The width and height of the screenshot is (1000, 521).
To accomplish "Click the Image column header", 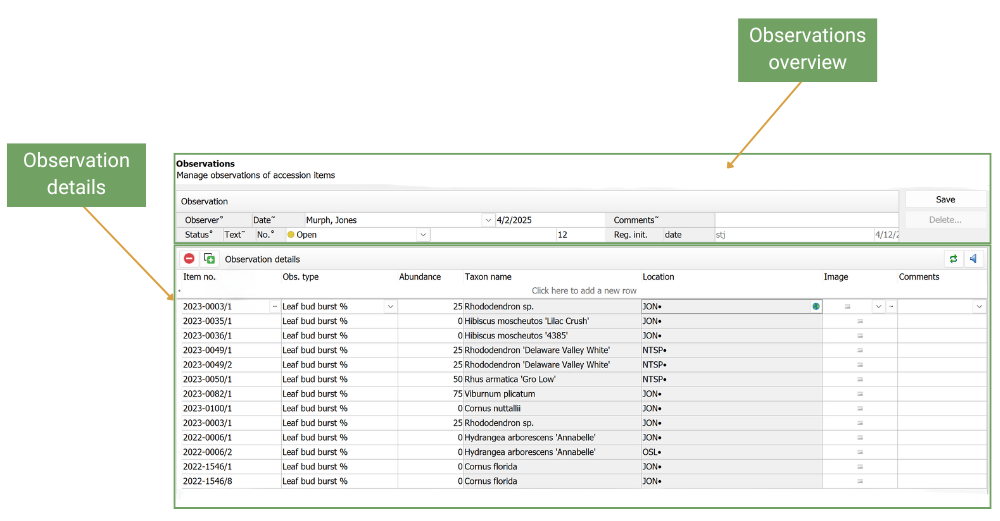I will point(835,277).
